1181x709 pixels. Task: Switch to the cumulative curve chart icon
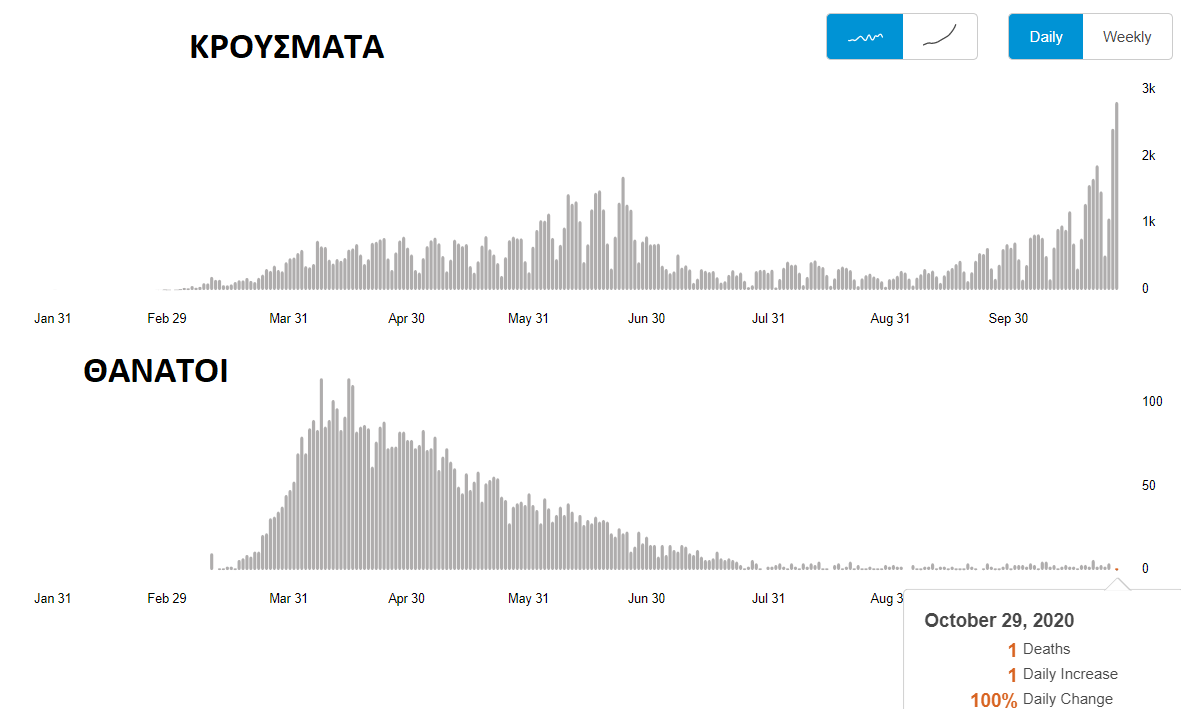coord(940,37)
